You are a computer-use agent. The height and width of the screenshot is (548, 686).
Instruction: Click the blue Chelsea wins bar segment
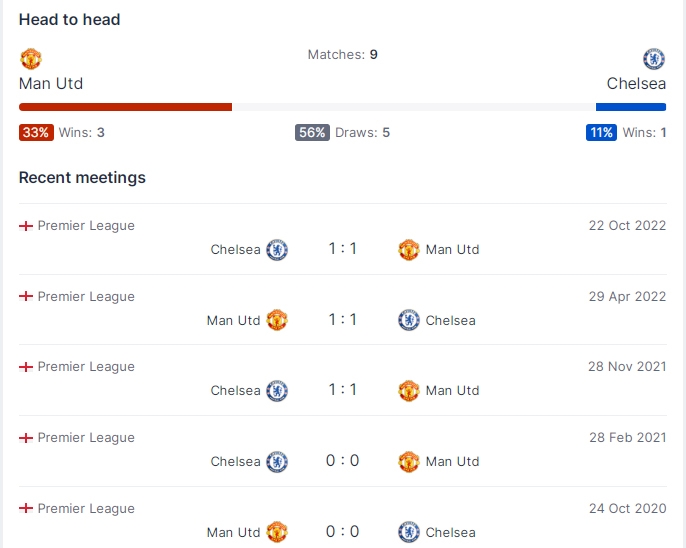631,107
